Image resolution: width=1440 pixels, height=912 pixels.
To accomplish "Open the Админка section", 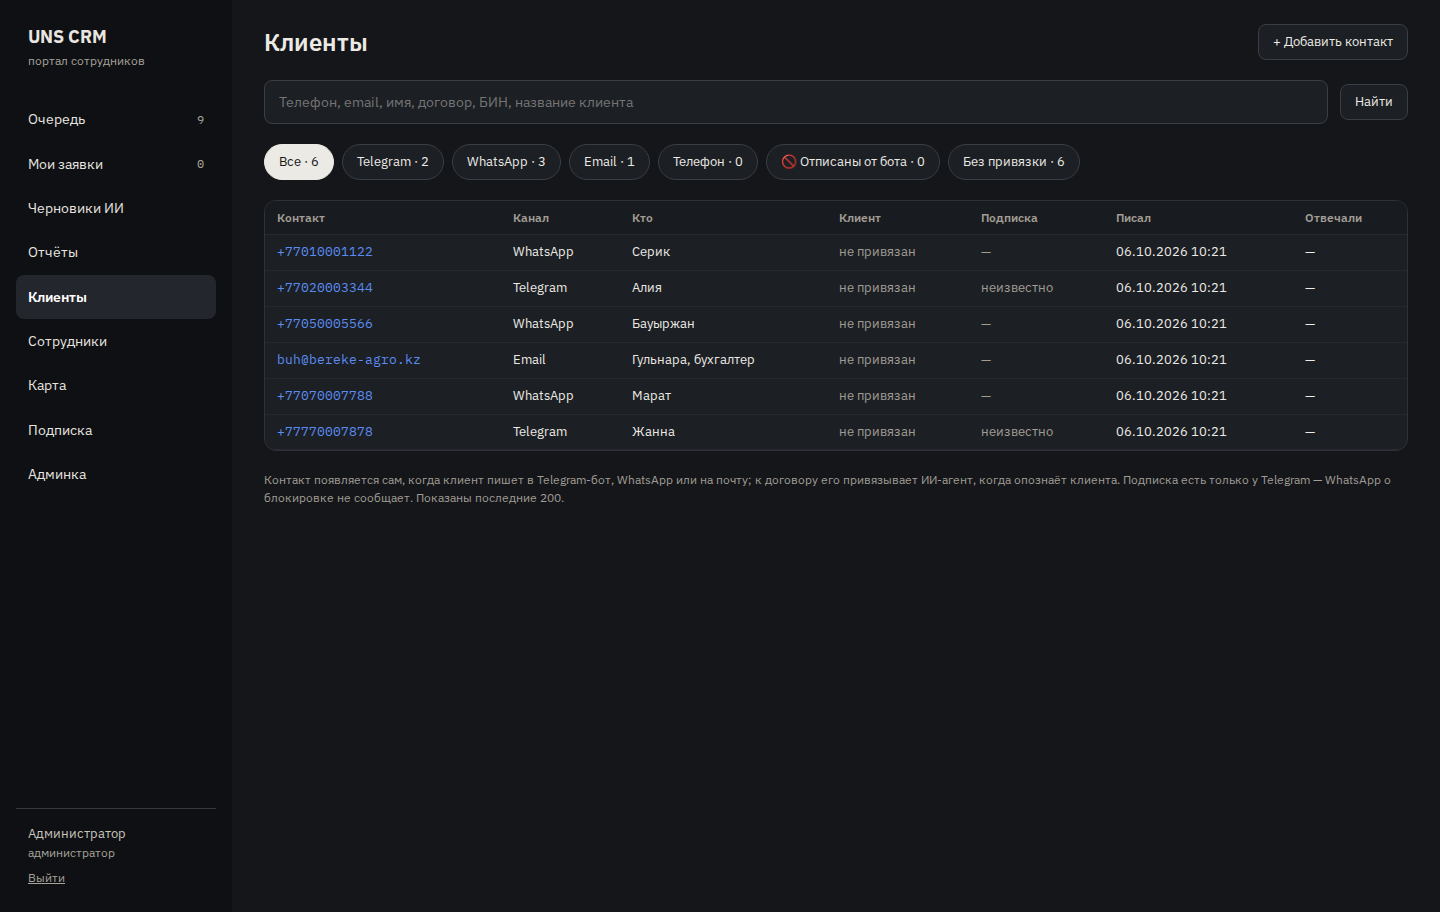I will 116,474.
